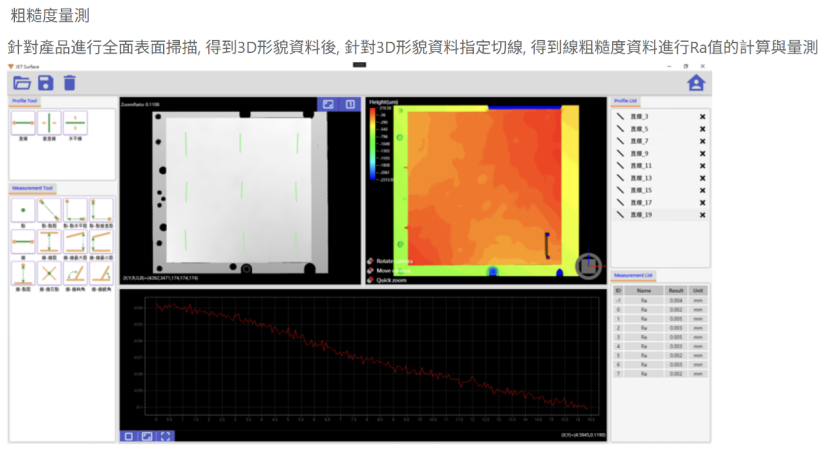Open file with the folder icon
The height and width of the screenshot is (452, 830).
click(x=22, y=83)
